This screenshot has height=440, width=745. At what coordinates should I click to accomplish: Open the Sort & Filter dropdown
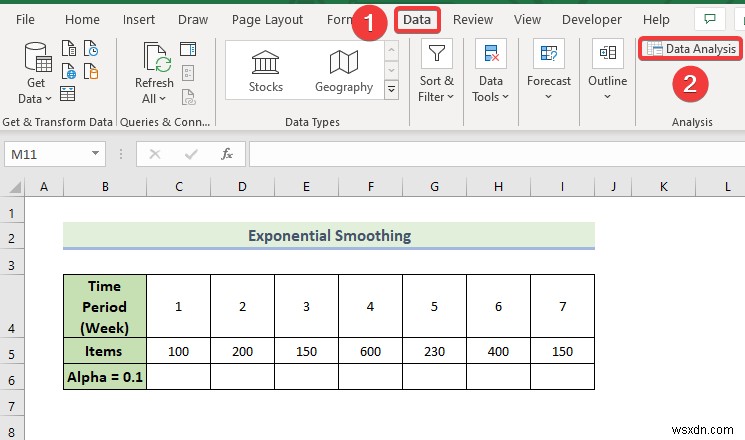point(436,71)
